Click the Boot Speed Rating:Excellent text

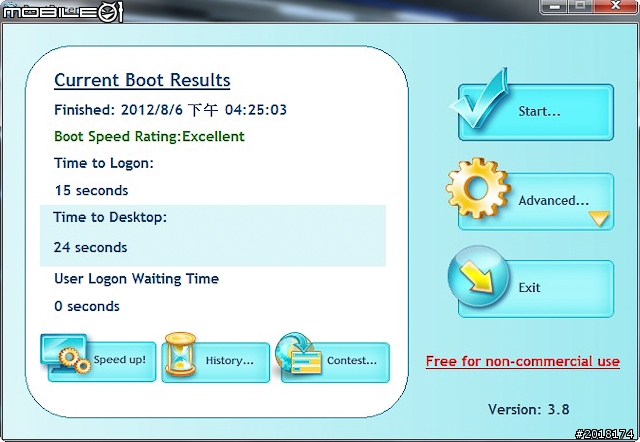click(x=149, y=136)
